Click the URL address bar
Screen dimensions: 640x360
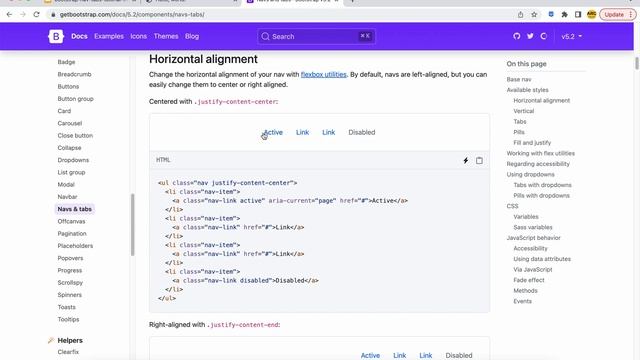(x=282, y=14)
